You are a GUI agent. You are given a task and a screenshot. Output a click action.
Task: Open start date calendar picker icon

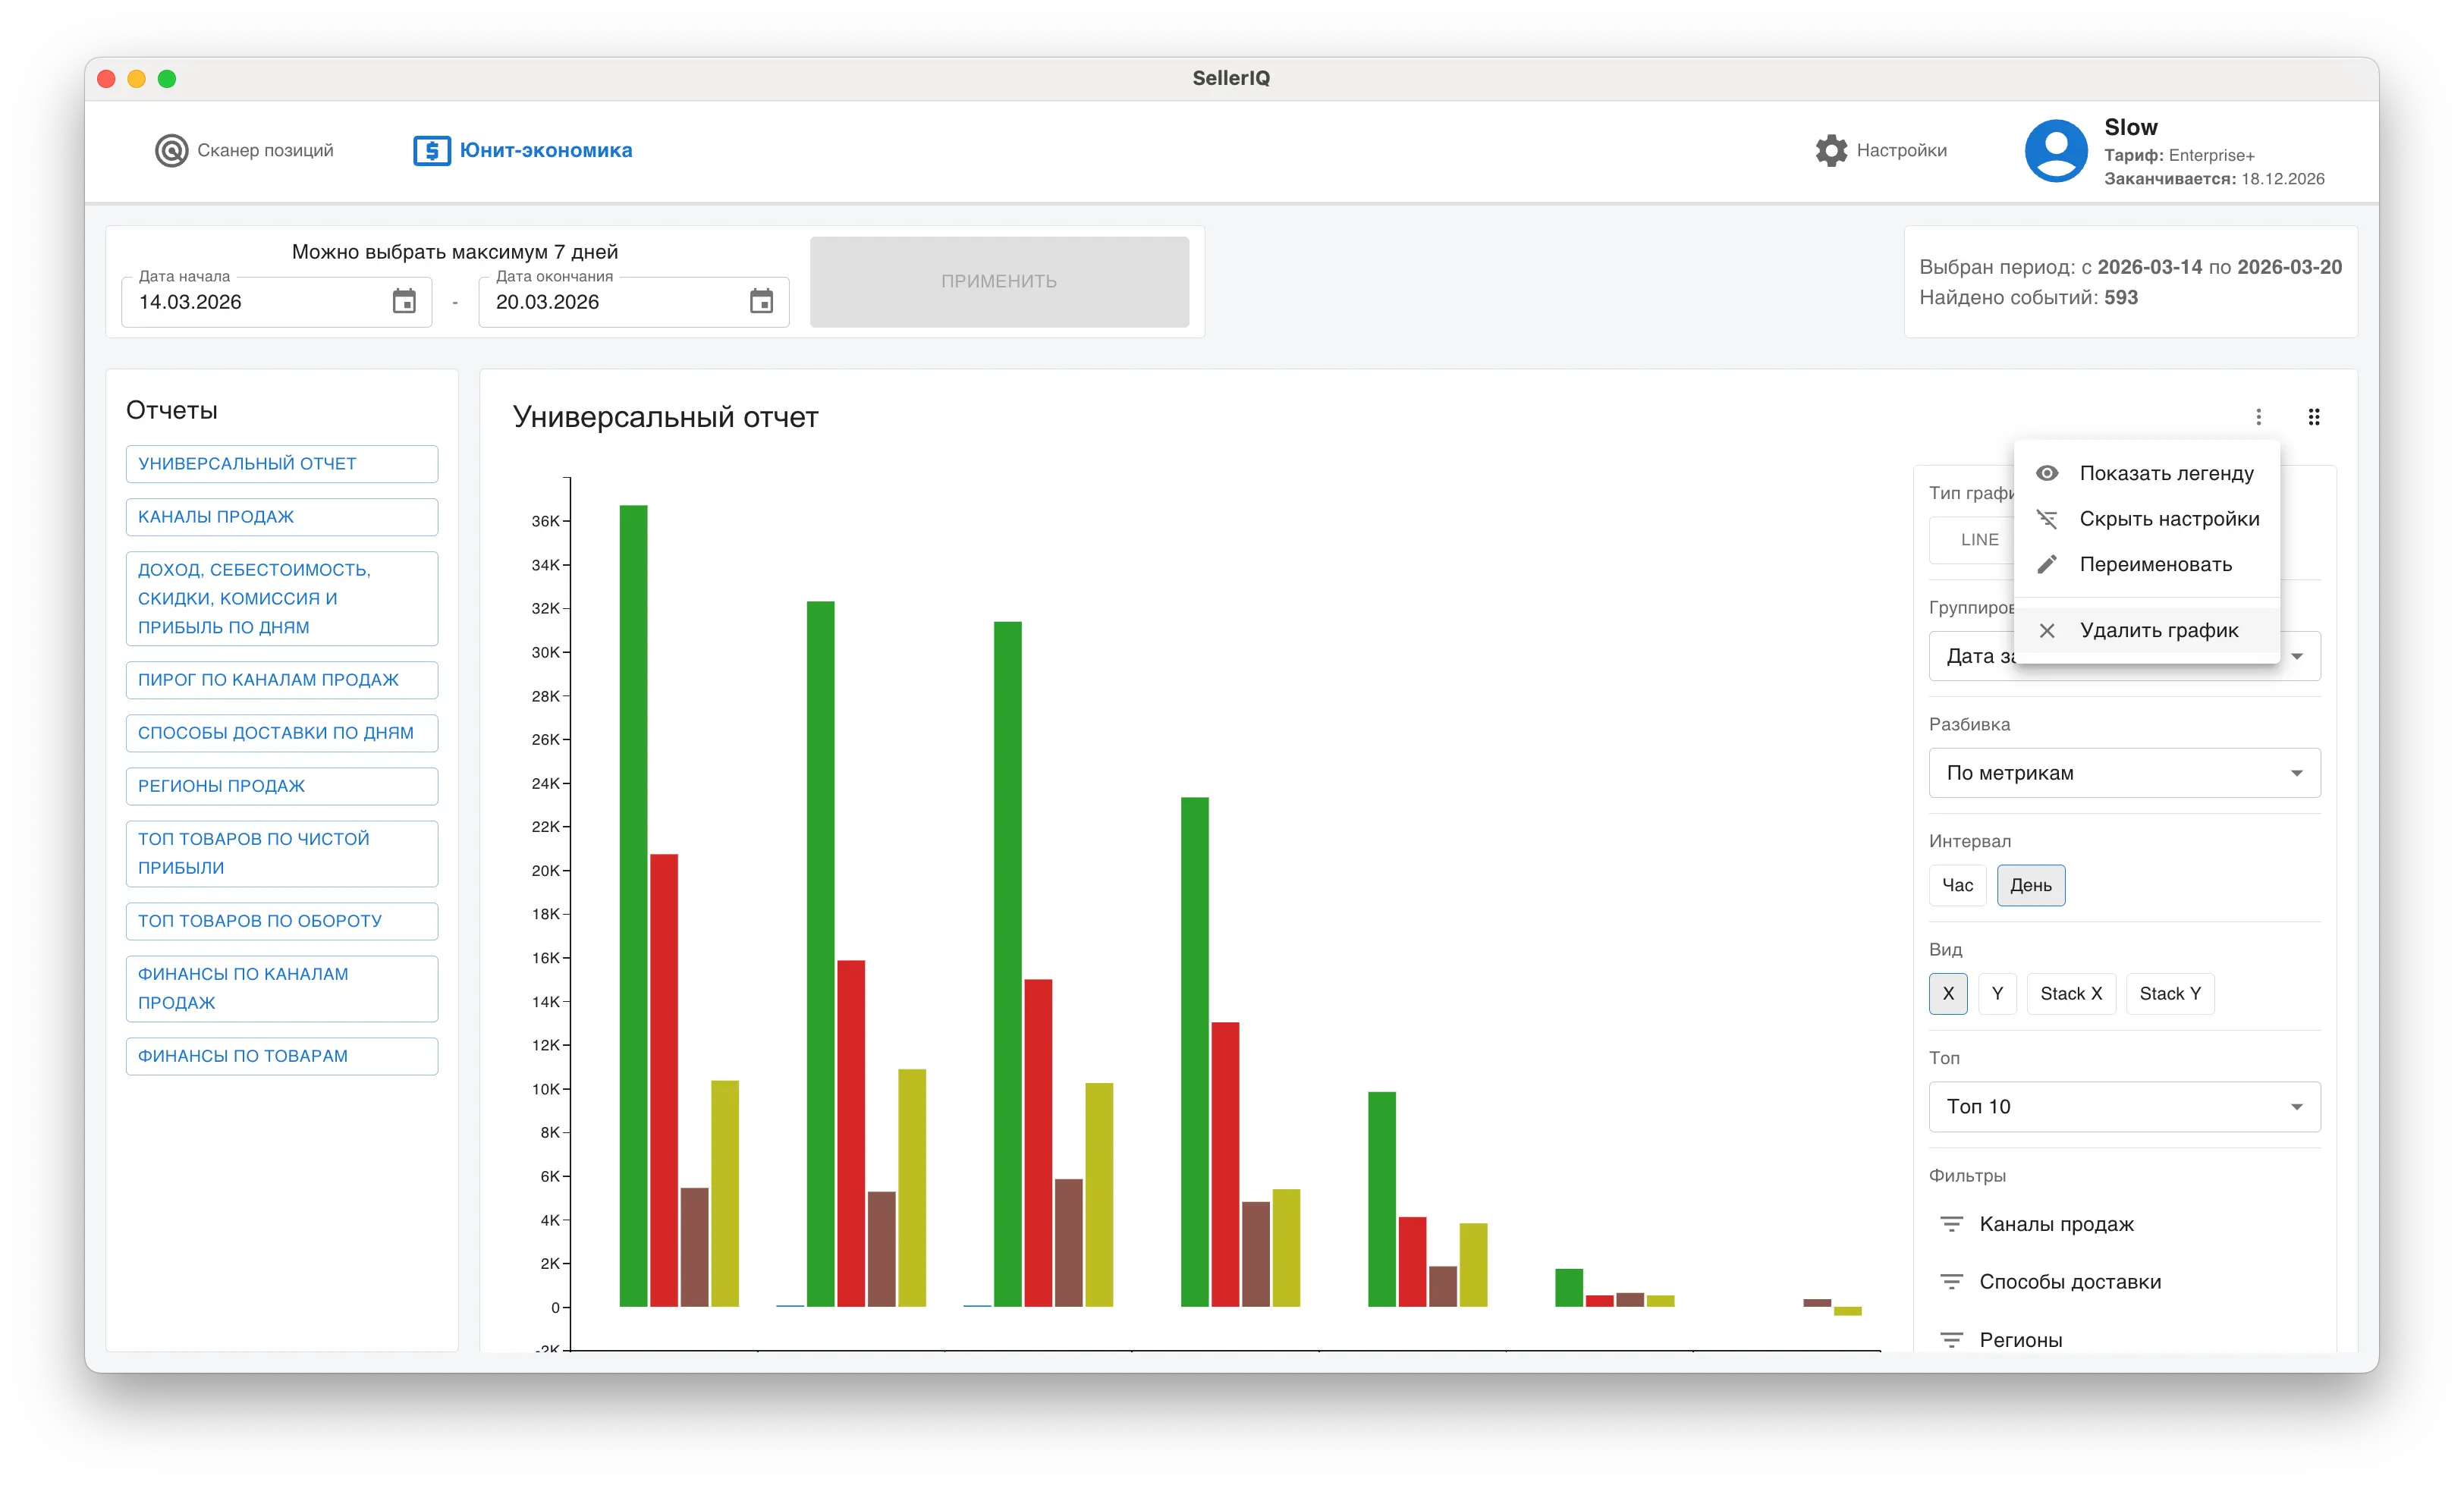tap(404, 301)
